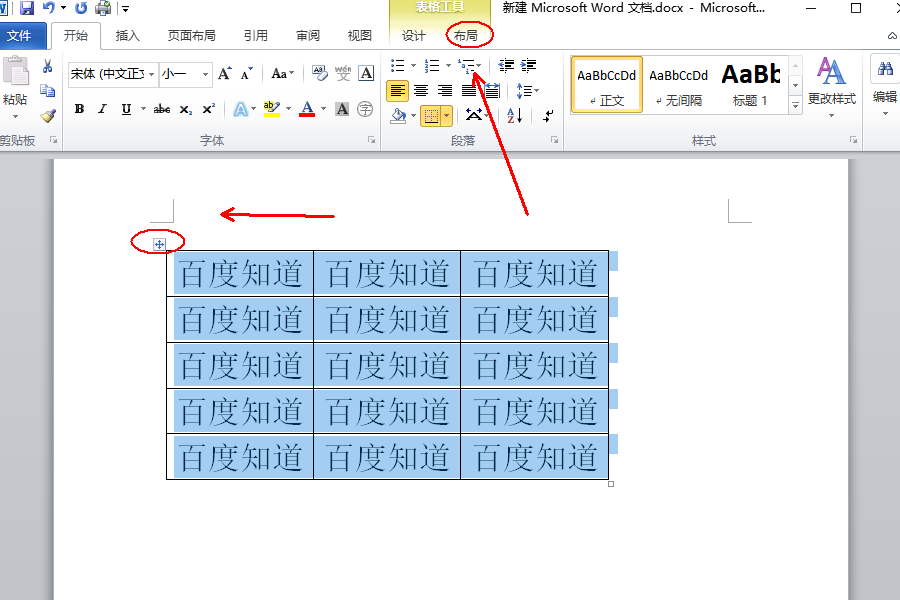
Task: Expand the styles gallery More arrow
Action: point(796,105)
